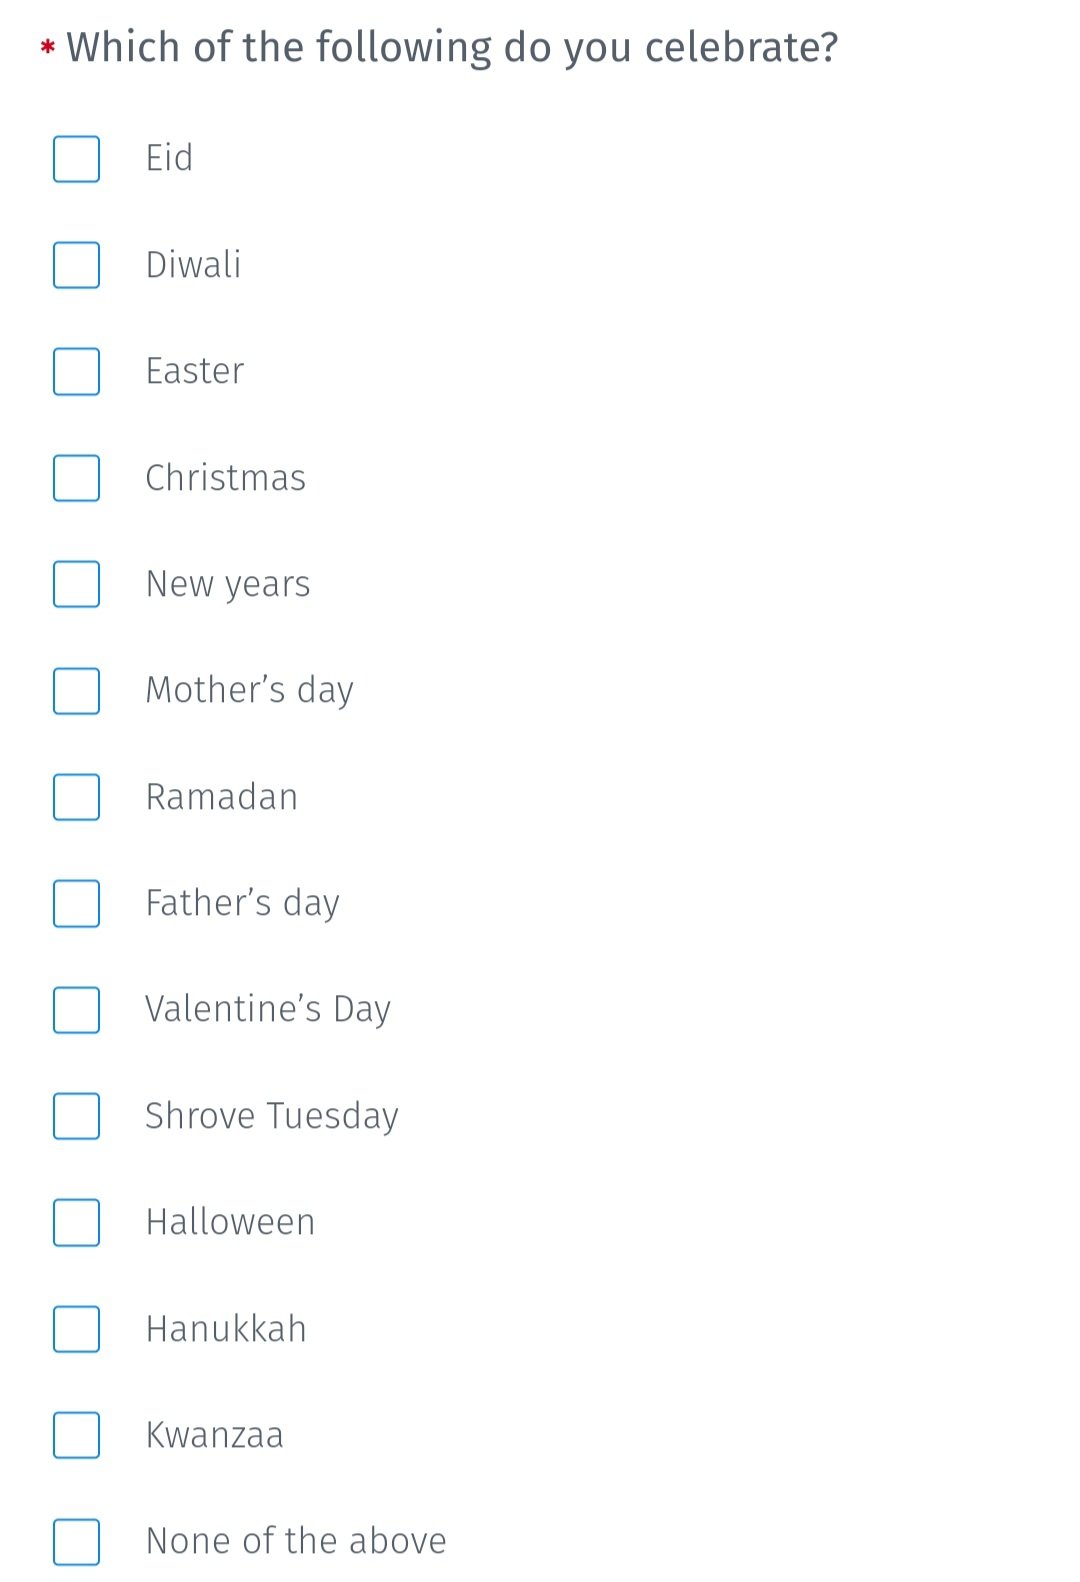Enable the Christmas checkbox
The image size is (1080, 1582).
pyautogui.click(x=76, y=478)
